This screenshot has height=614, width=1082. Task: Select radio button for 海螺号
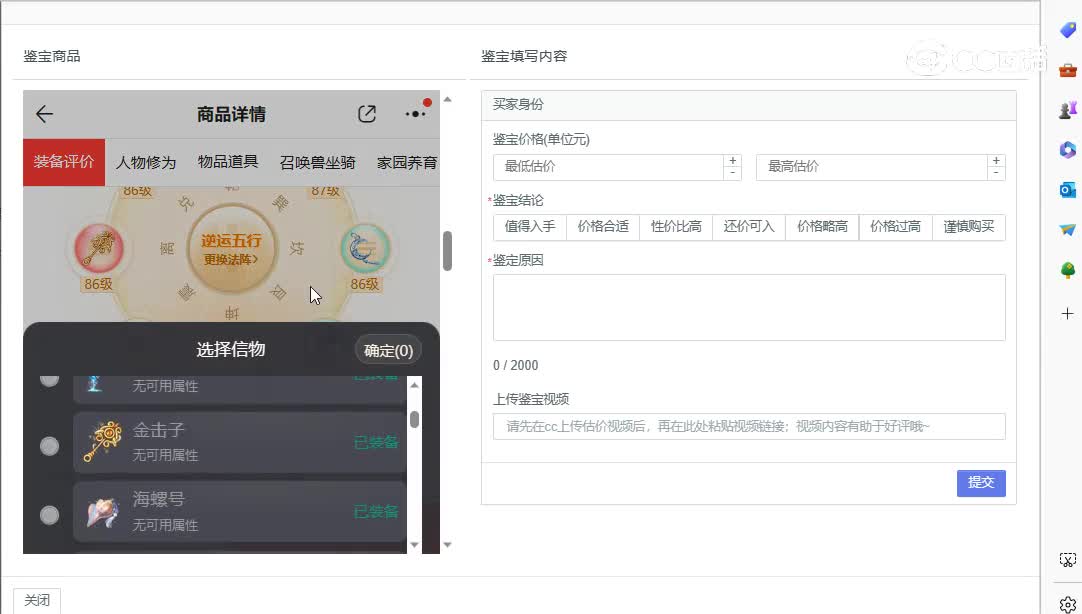(49, 515)
